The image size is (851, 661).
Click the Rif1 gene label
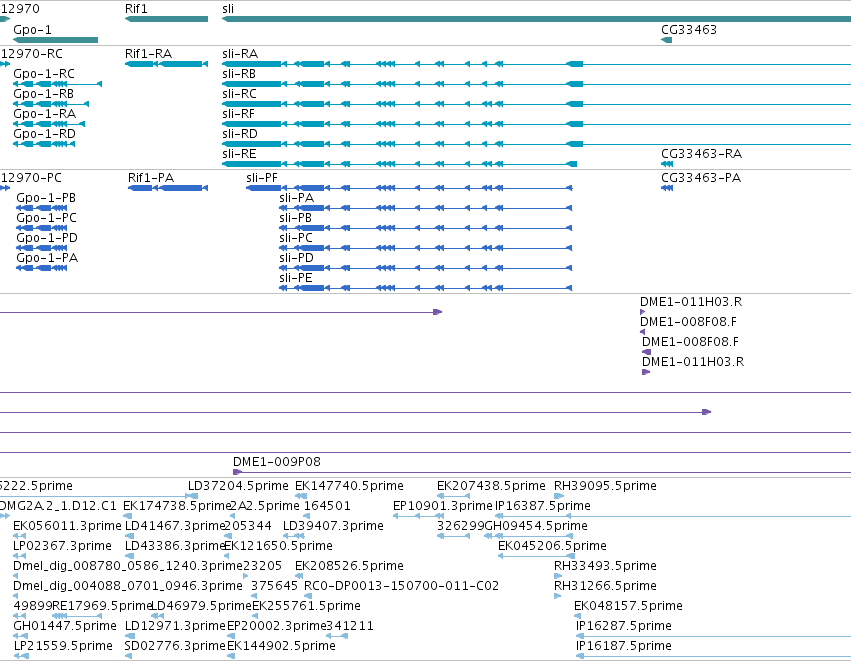[136, 9]
